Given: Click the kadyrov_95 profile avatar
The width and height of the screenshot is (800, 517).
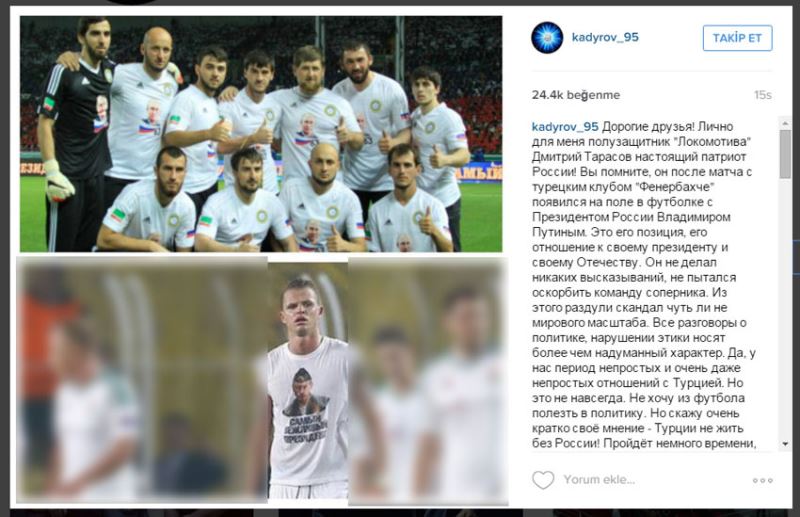Looking at the screenshot, I should 547,38.
